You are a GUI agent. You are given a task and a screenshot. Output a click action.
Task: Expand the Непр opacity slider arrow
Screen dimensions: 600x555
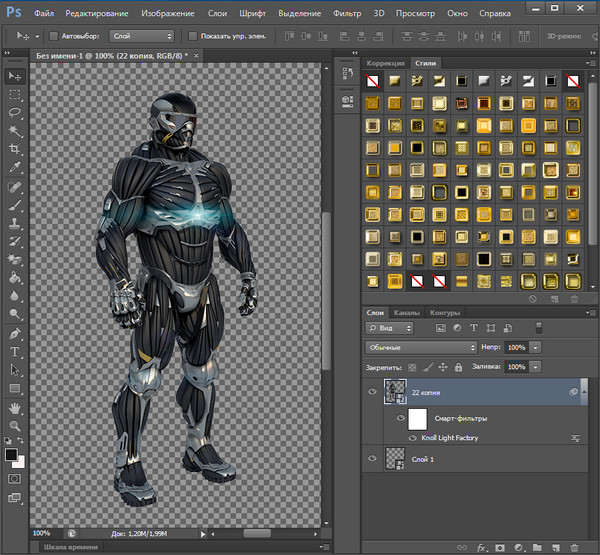click(x=536, y=347)
